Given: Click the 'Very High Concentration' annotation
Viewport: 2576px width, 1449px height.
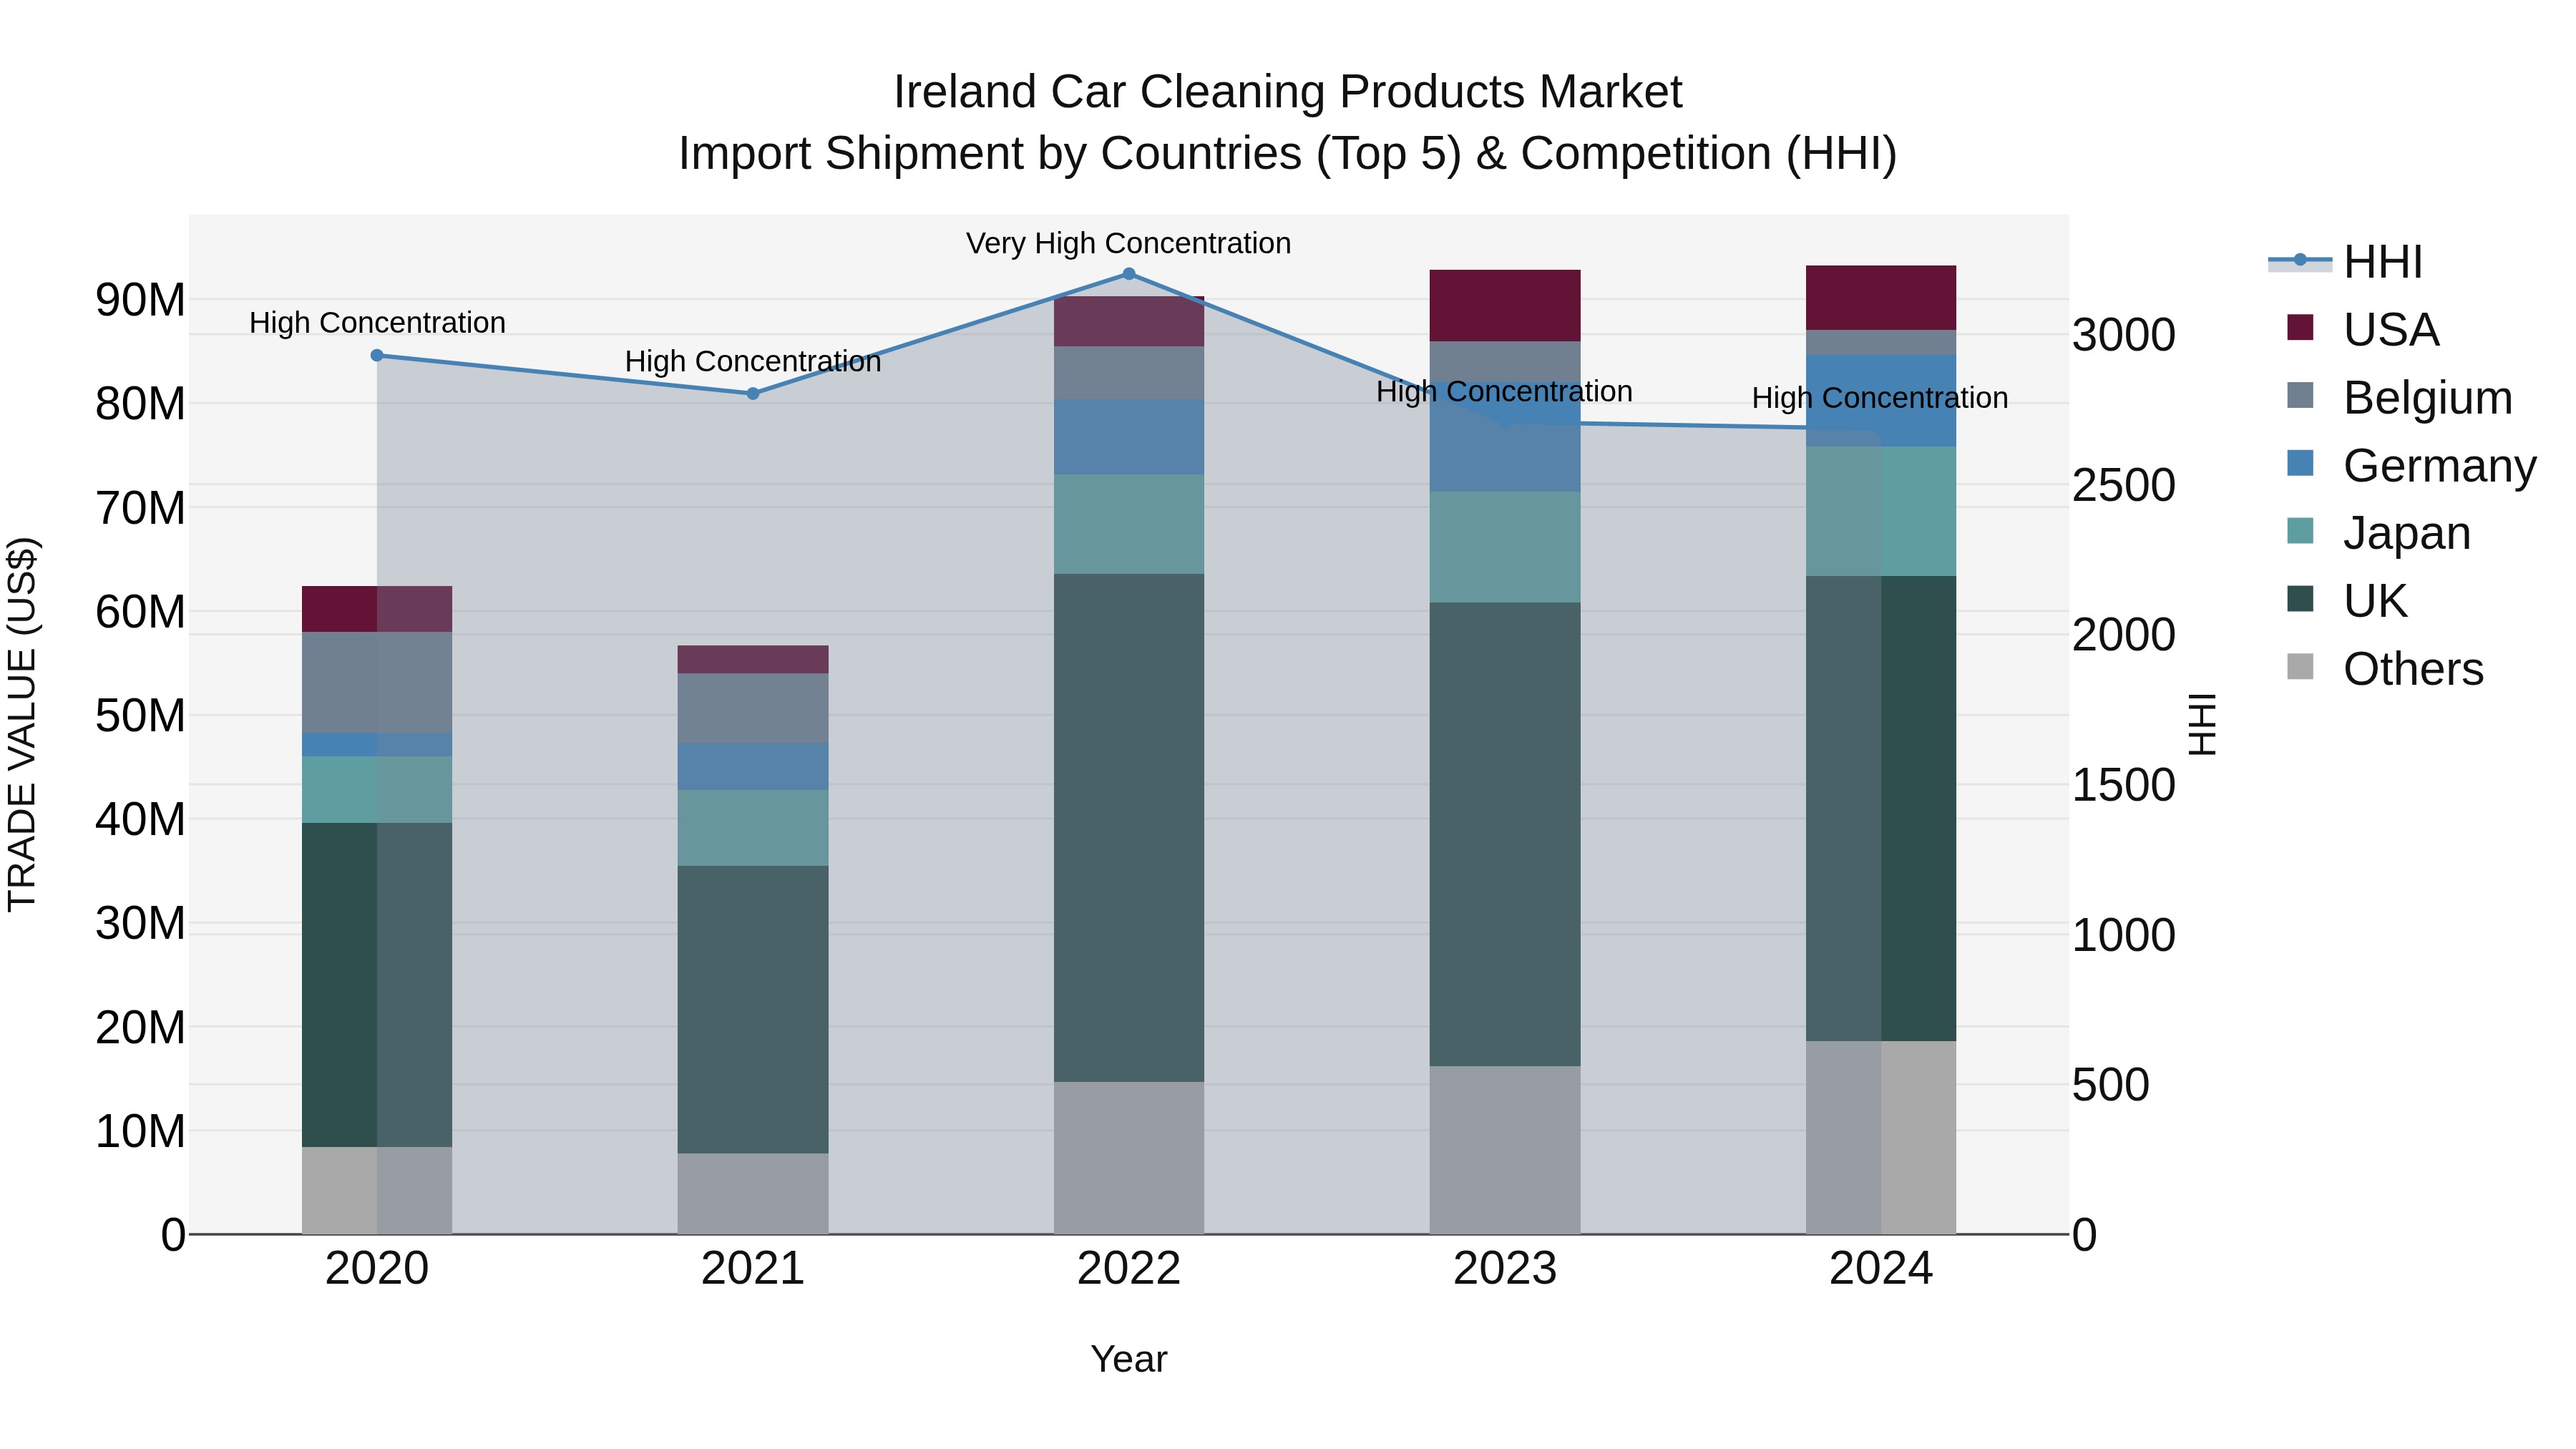Looking at the screenshot, I should 1128,243.
